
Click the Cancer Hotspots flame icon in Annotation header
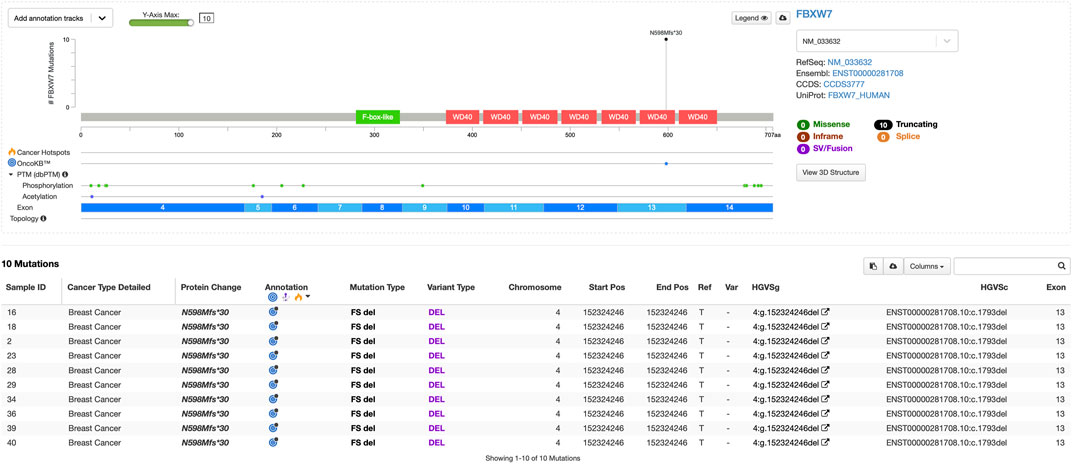(297, 297)
